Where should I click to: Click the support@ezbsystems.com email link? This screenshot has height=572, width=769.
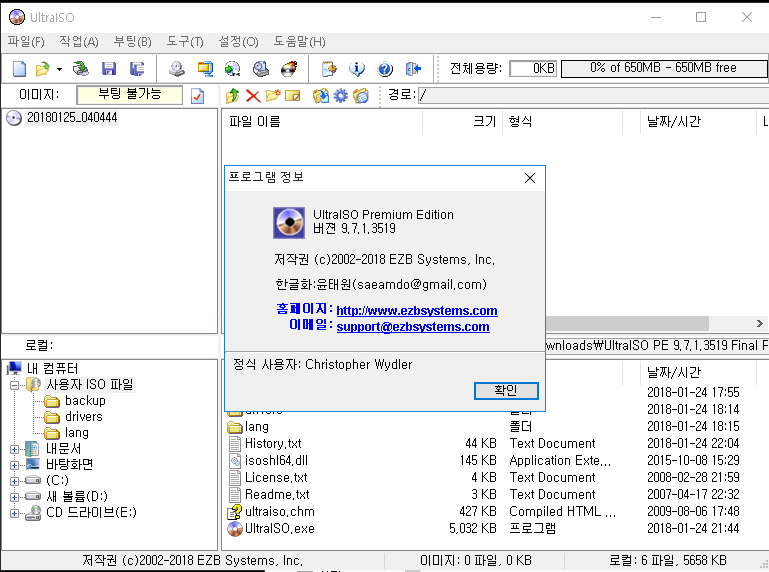pos(413,327)
